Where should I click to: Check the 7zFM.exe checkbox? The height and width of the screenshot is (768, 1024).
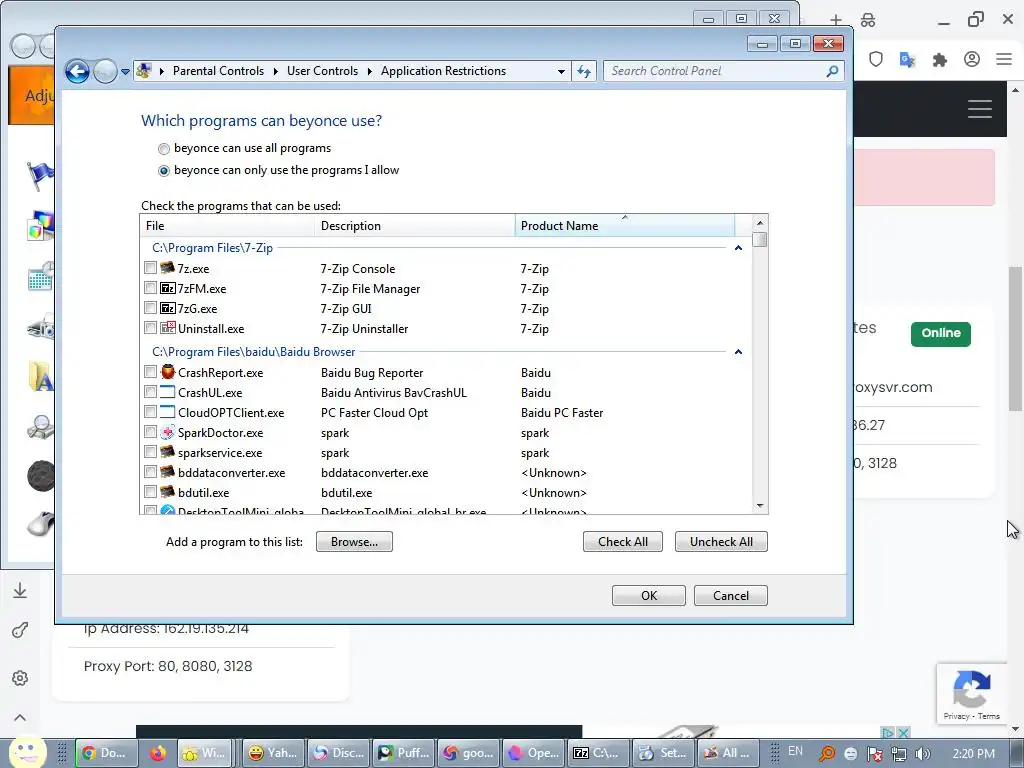(x=150, y=288)
